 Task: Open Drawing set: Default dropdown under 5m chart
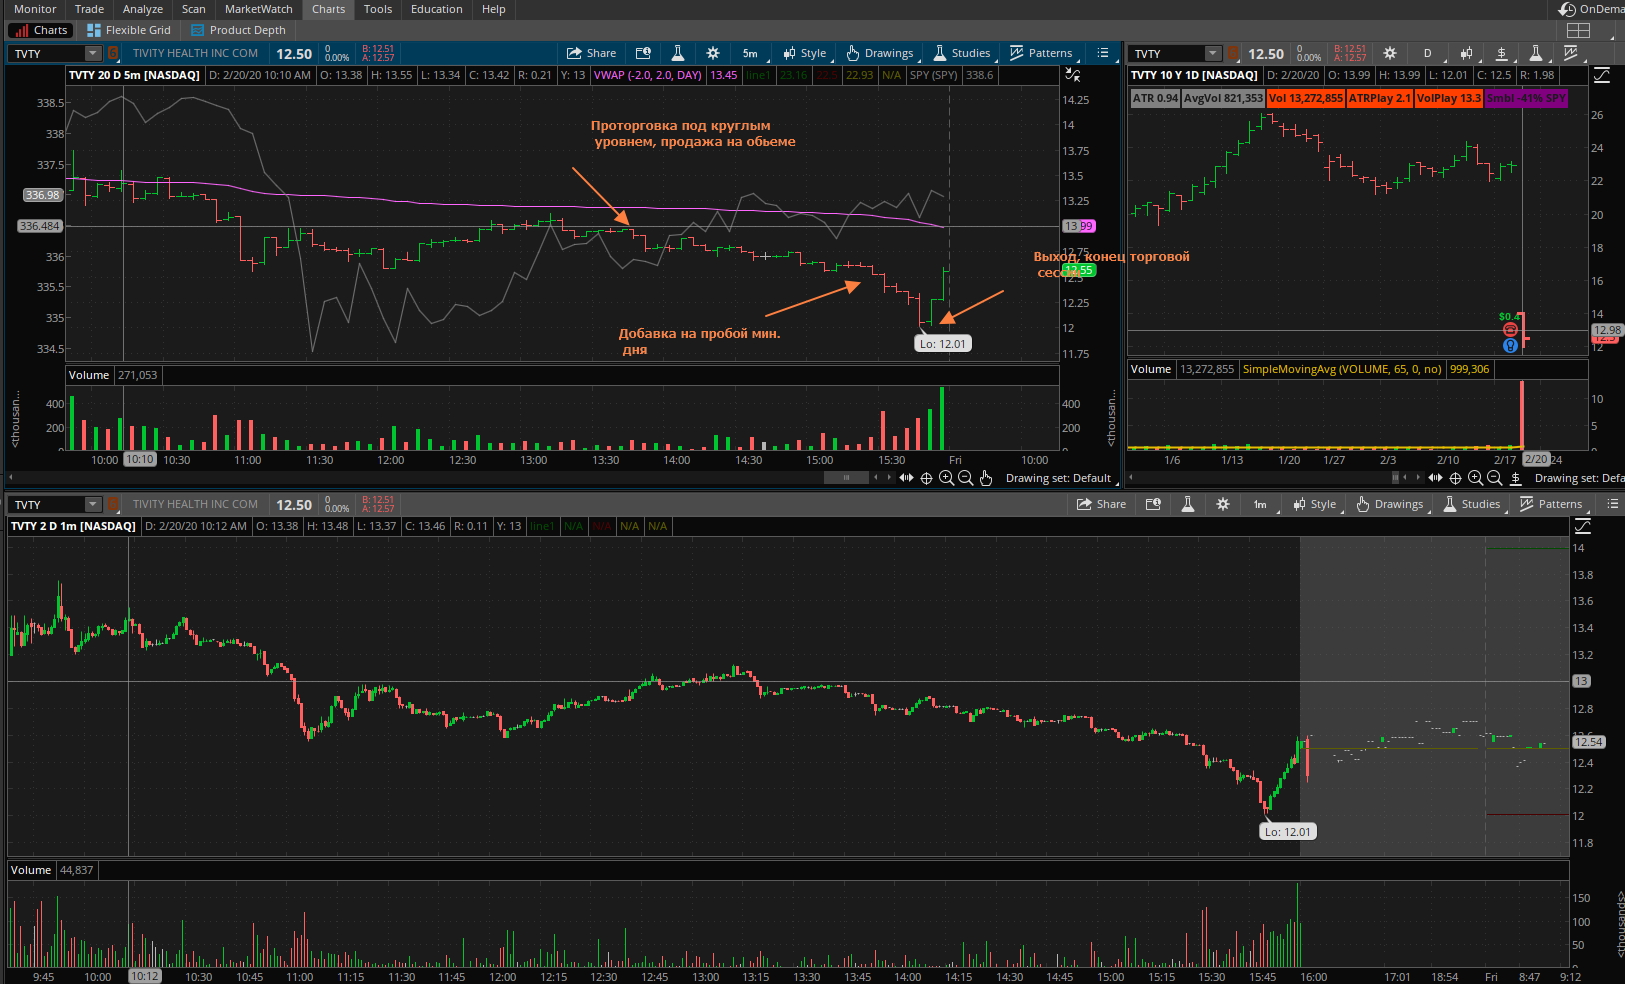tap(1060, 478)
